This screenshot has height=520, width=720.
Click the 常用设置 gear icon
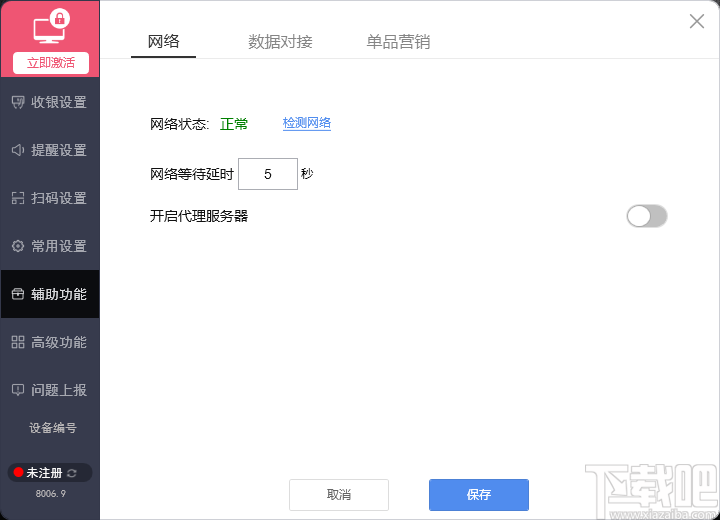(x=18, y=246)
